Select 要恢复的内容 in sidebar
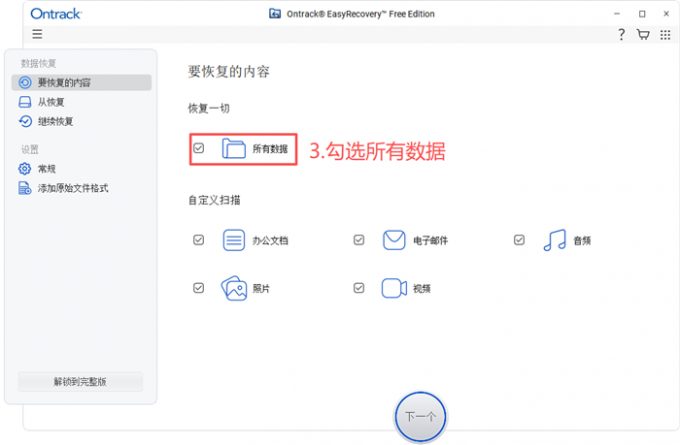680x445 pixels. click(82, 82)
